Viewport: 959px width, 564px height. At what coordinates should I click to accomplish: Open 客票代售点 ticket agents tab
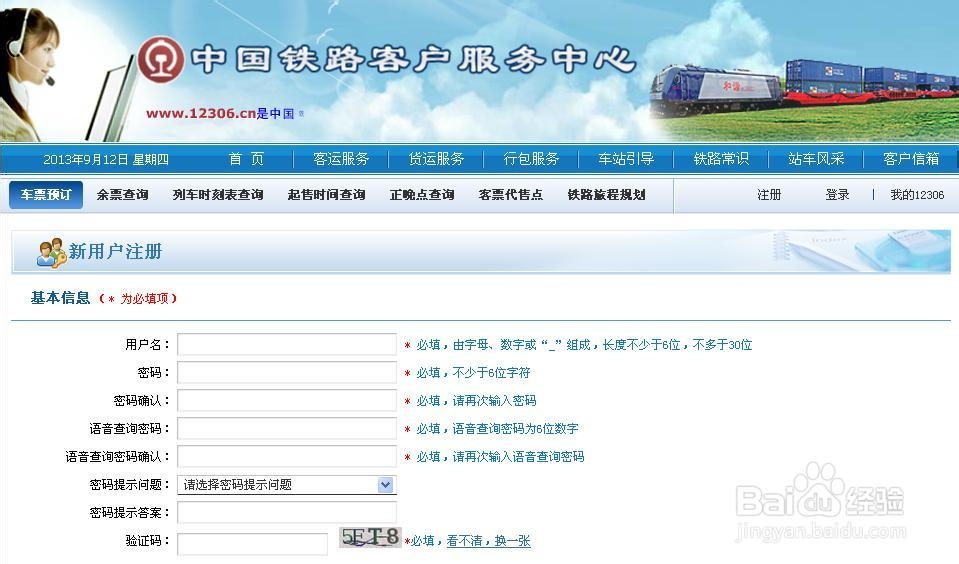(511, 195)
